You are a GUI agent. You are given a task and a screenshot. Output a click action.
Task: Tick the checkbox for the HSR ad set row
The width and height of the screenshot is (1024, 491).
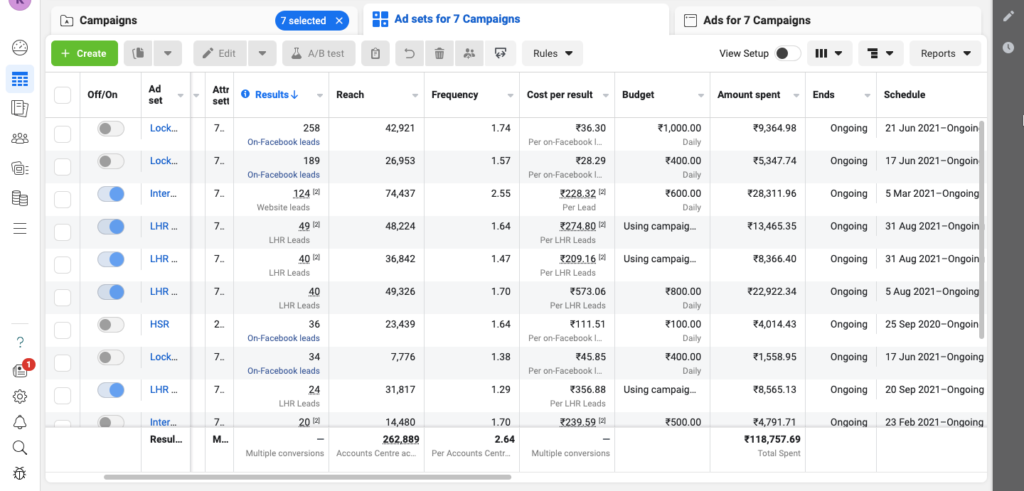click(x=63, y=324)
